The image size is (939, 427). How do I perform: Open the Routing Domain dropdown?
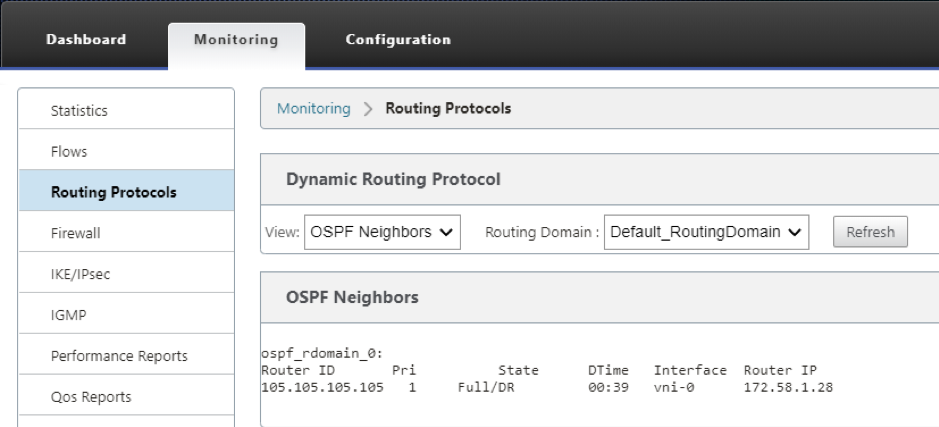tap(706, 232)
